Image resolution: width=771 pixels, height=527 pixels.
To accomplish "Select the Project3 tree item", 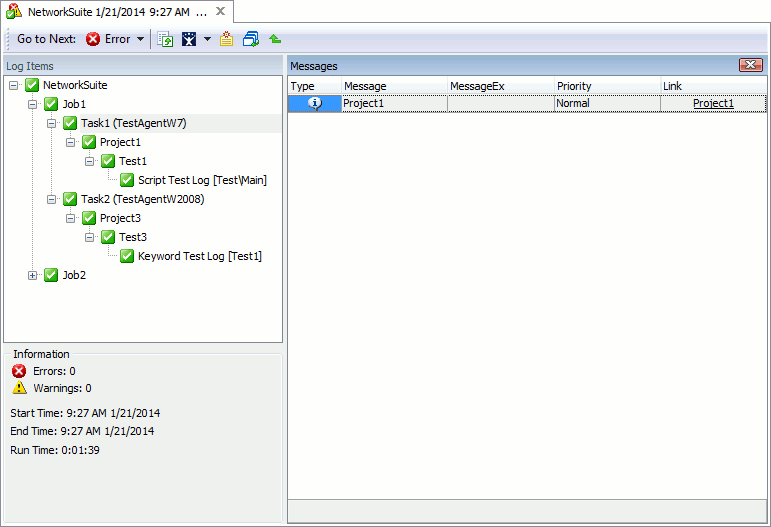I will [x=120, y=218].
